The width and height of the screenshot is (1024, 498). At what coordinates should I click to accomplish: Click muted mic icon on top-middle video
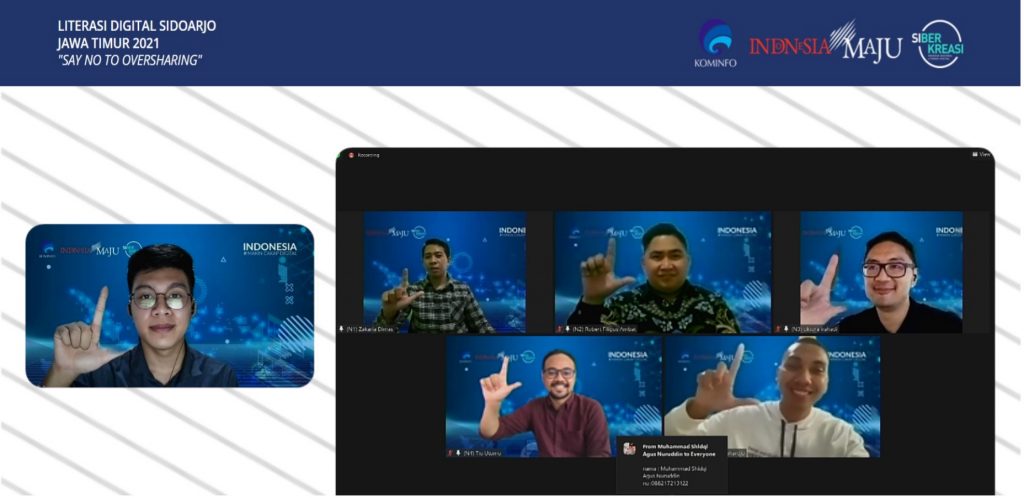coord(559,328)
